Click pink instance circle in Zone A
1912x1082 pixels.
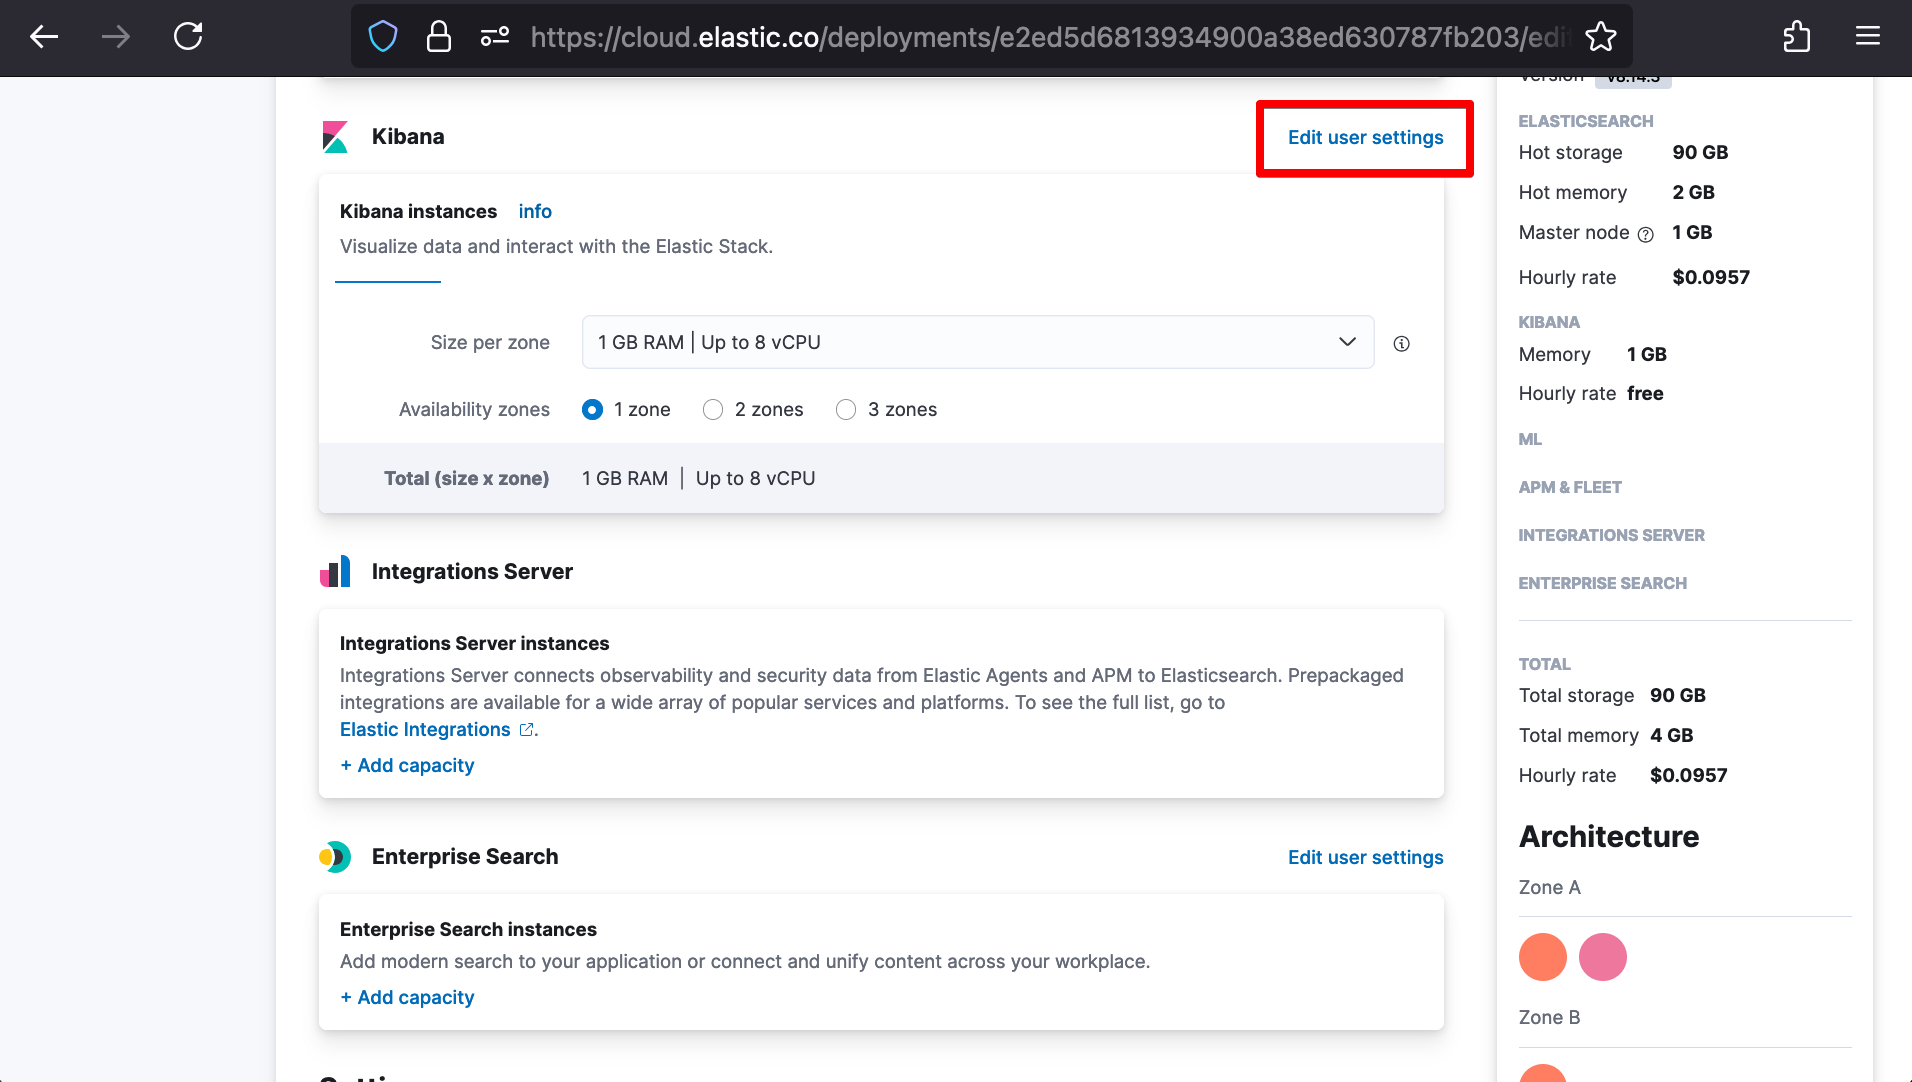point(1603,957)
